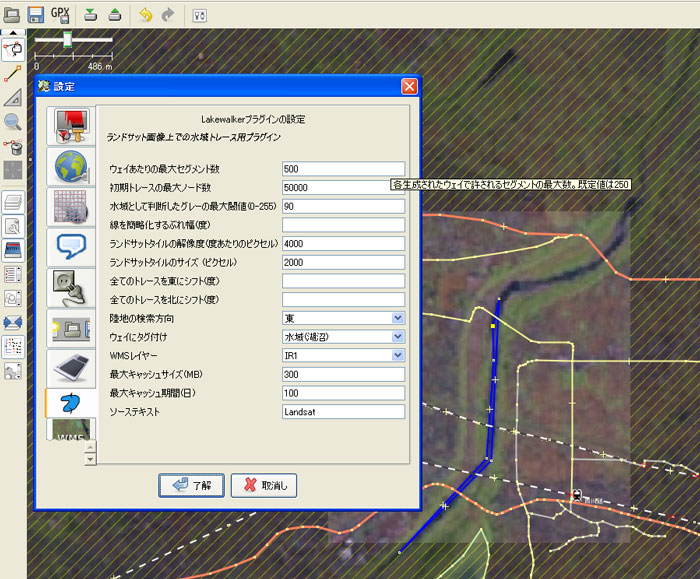The width and height of the screenshot is (700, 579).
Task: Toggle the dotted list validator panel
Action: 13,346
